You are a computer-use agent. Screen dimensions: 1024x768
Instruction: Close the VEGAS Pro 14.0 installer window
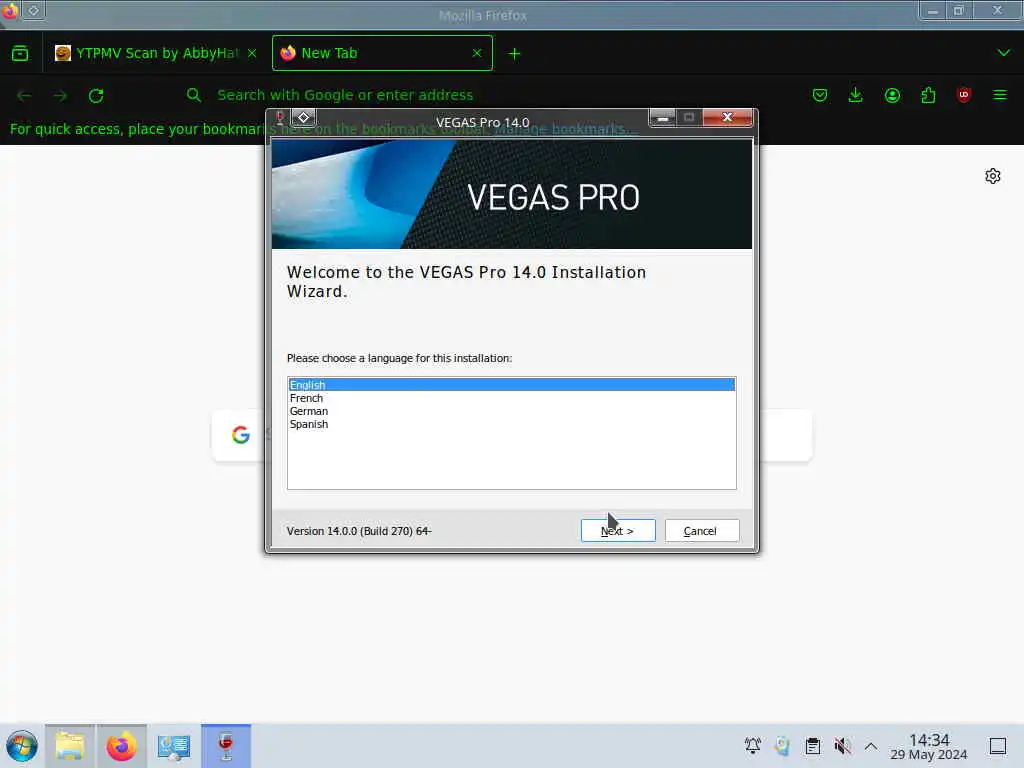(728, 118)
